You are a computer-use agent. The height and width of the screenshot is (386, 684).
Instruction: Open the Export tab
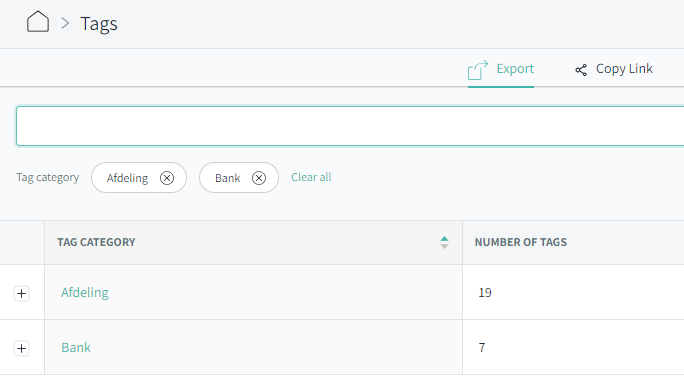click(x=501, y=69)
